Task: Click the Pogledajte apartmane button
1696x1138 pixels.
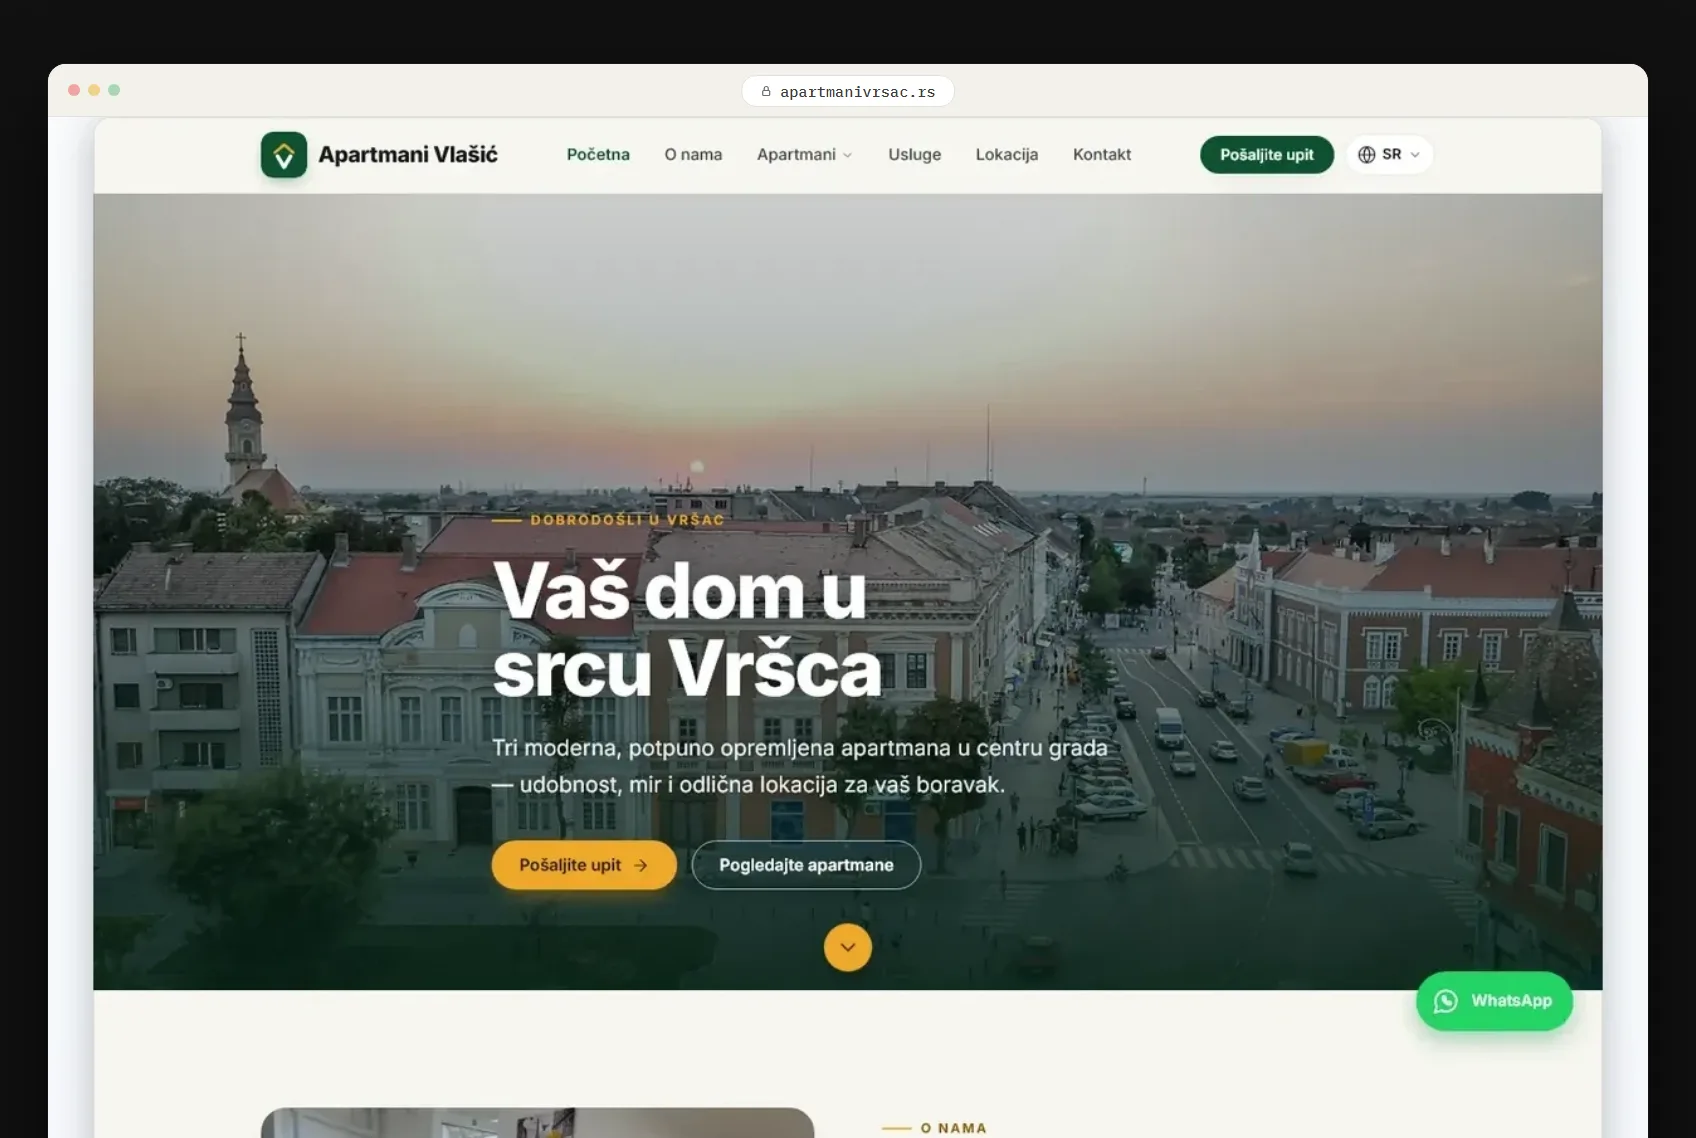Action: (806, 865)
